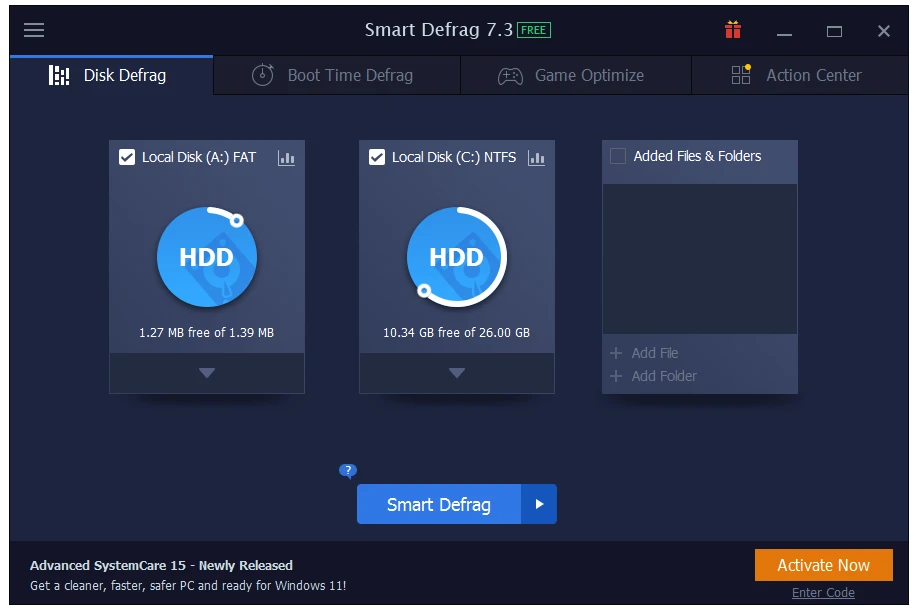The image size is (915, 610).
Task: Uncheck Local Disk (A:) FAT checkbox
Action: coord(127,157)
